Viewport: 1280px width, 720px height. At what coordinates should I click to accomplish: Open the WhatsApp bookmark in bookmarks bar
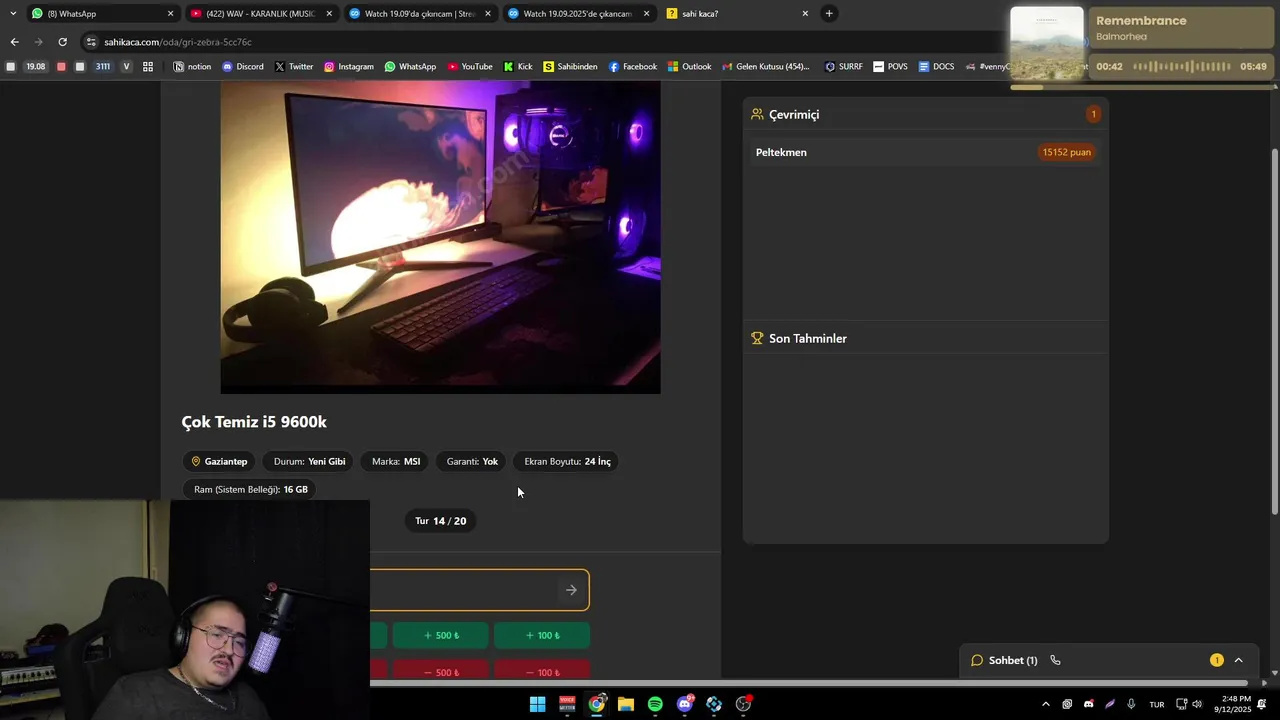(410, 67)
